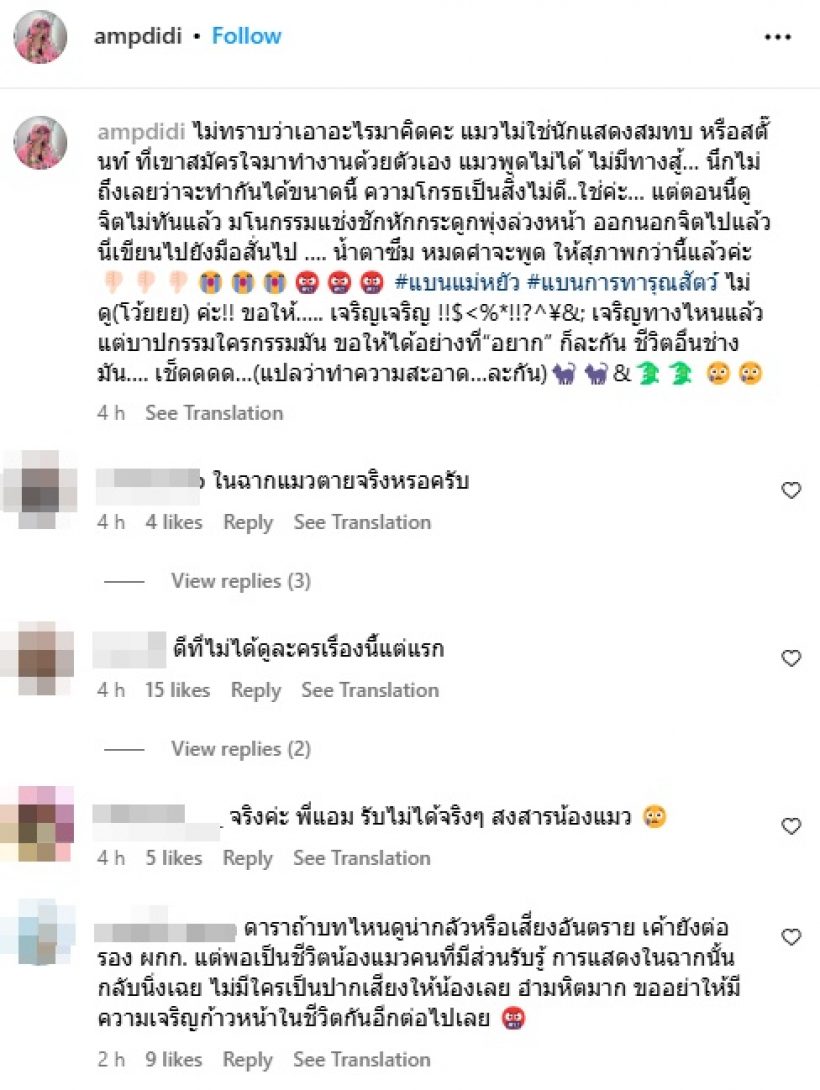Open the #แบนการทารุณสัตว์ hashtag

[x=623, y=282]
